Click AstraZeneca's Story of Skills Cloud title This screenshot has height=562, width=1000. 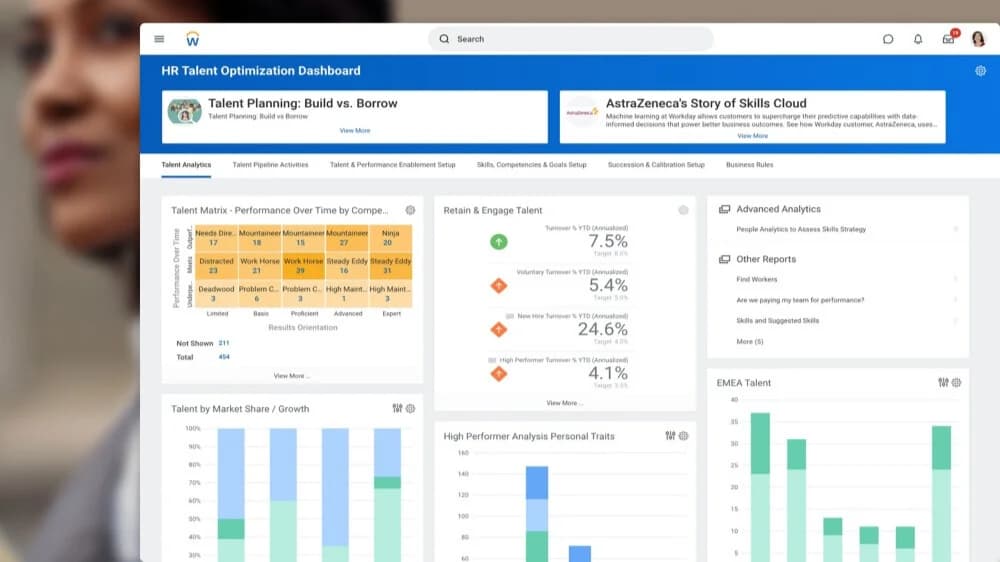[x=706, y=103]
